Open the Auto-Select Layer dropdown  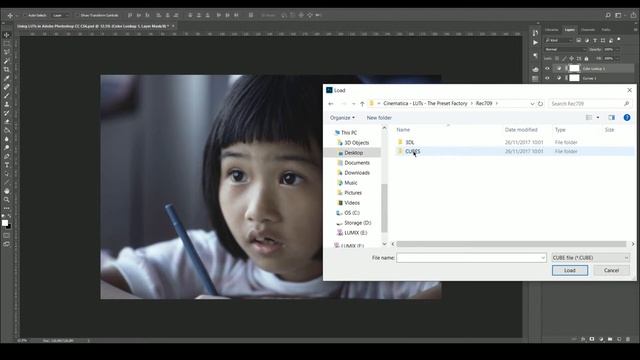[x=60, y=15]
